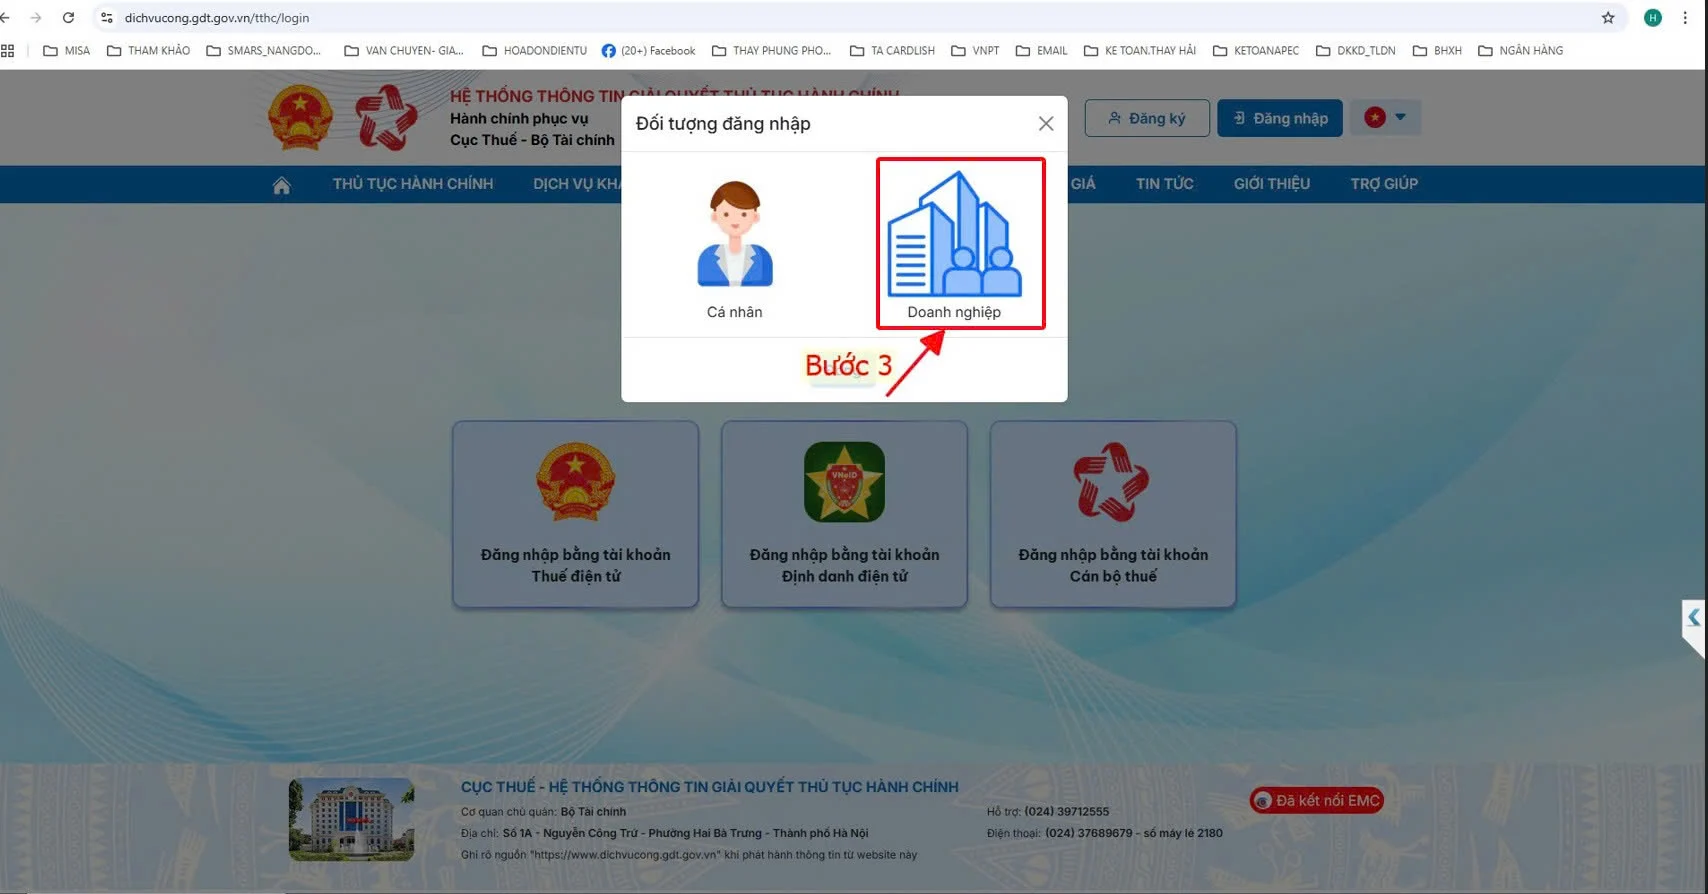Choose the Doanh nghiệp building icon

[x=955, y=234]
